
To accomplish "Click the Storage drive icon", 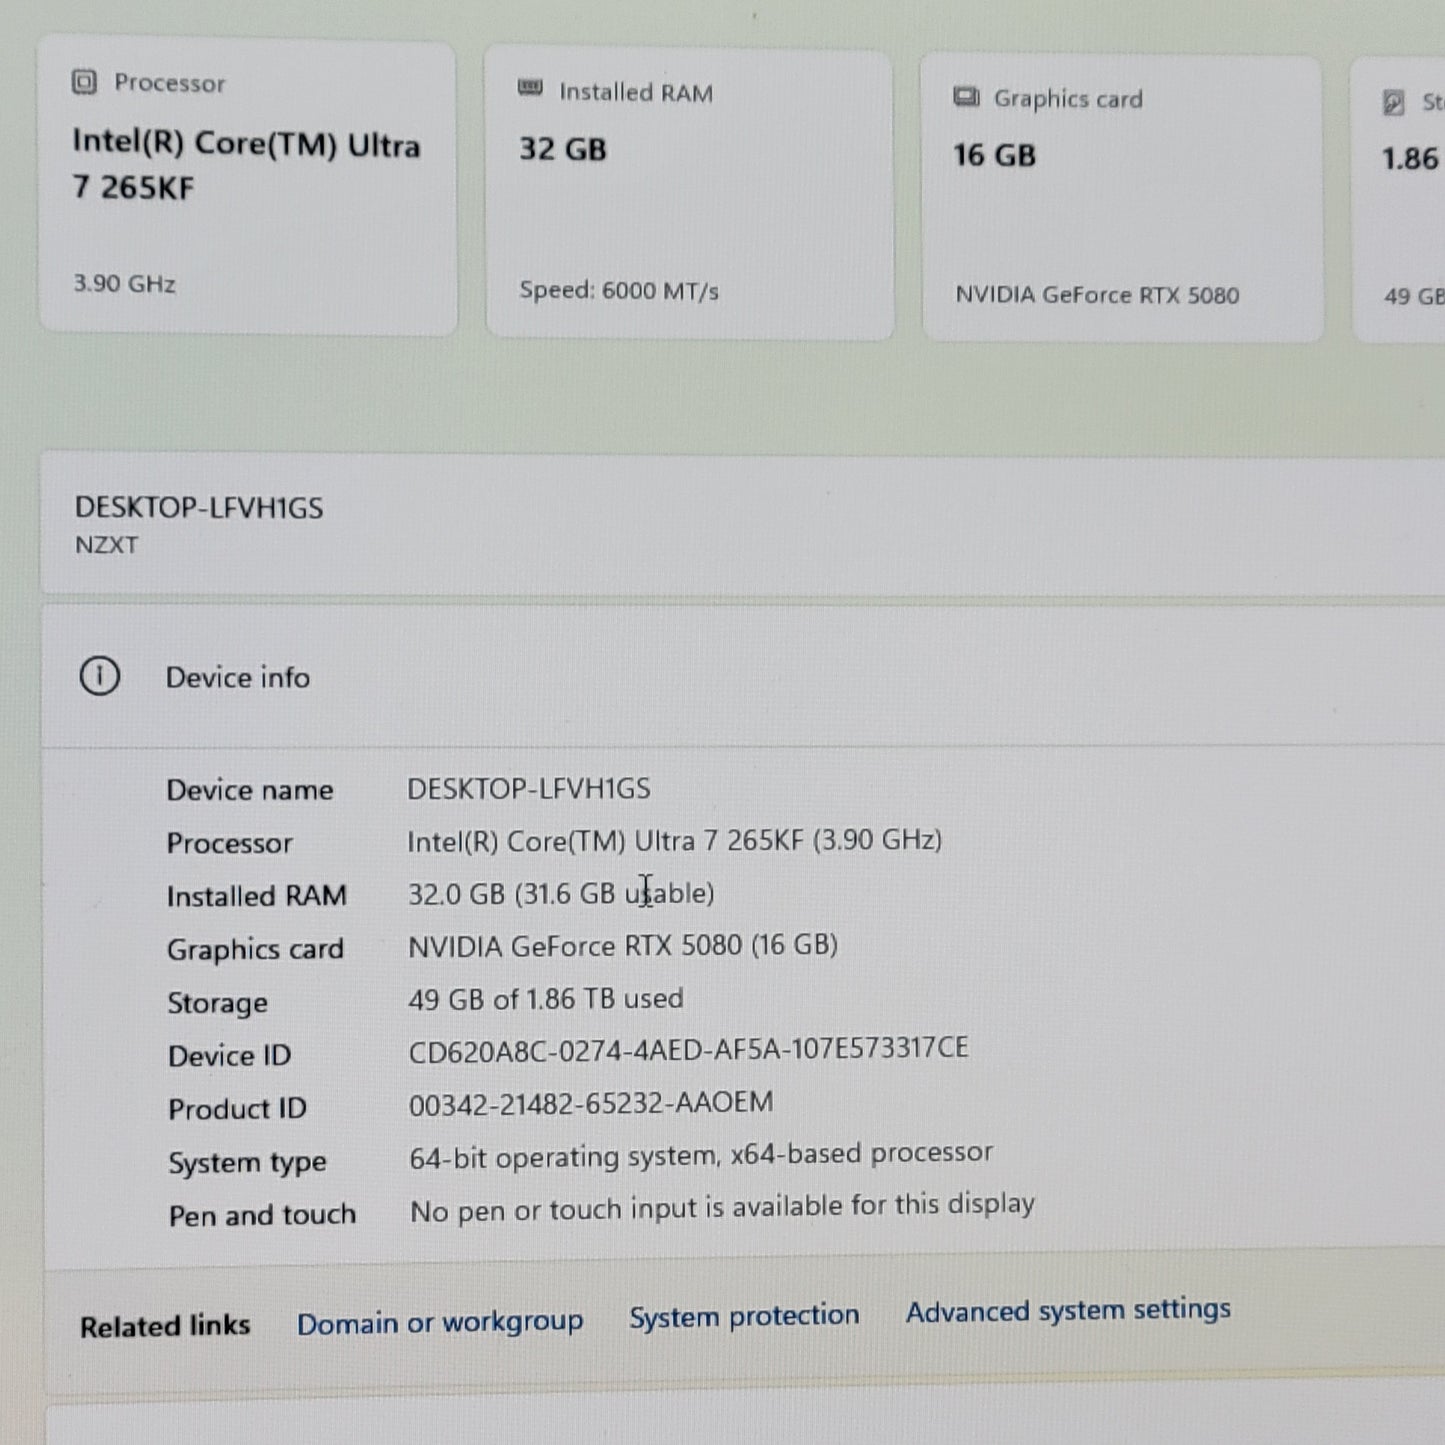I will (x=1393, y=102).
